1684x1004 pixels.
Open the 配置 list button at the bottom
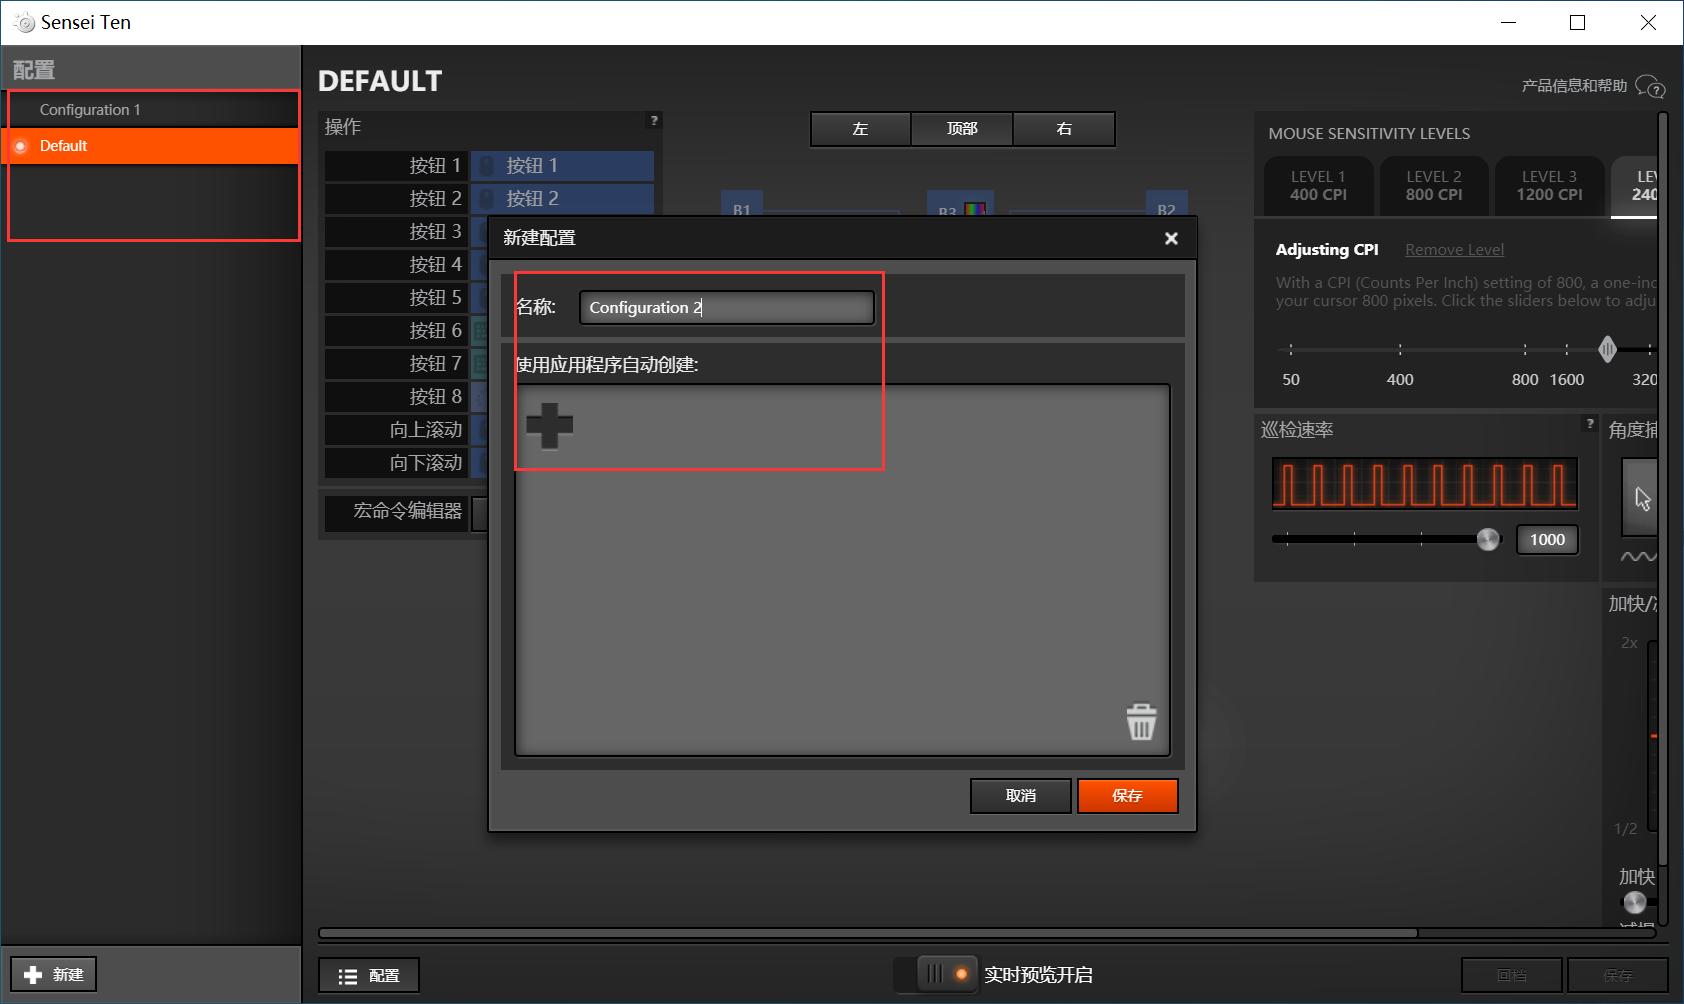coord(369,976)
